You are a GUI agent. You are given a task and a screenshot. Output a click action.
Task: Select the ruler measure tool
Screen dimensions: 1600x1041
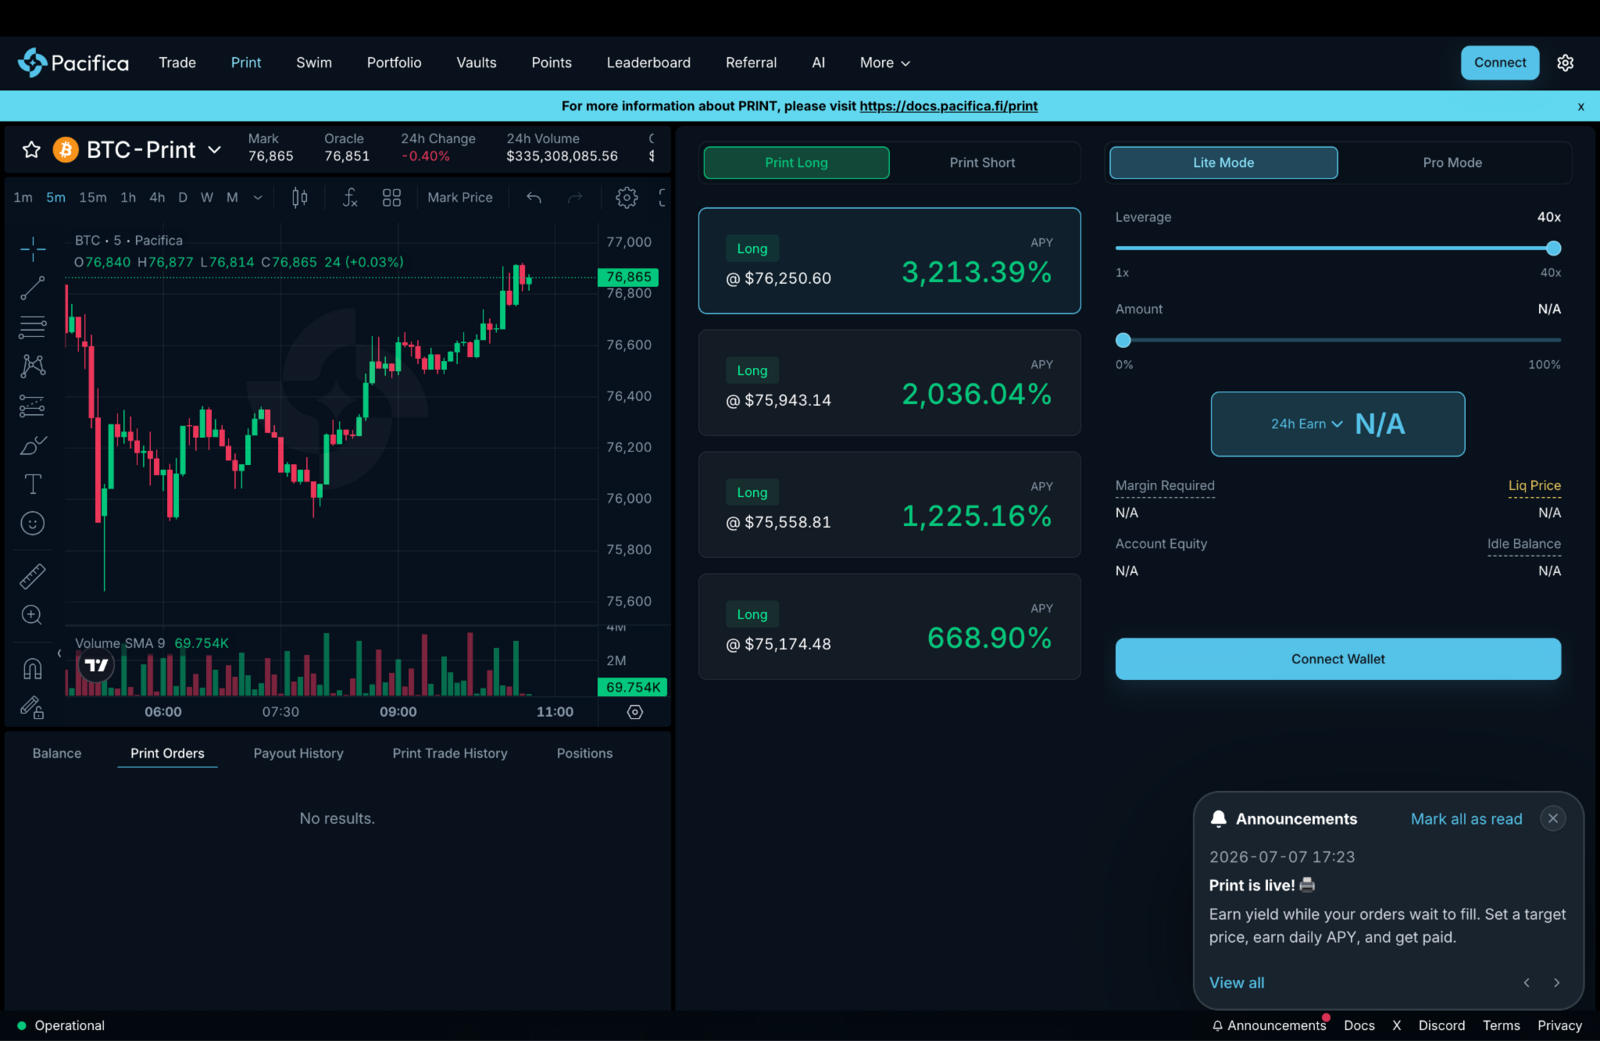coord(33,576)
